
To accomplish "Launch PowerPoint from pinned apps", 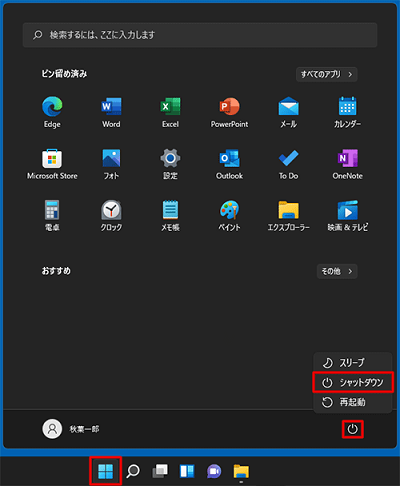I will tap(229, 112).
